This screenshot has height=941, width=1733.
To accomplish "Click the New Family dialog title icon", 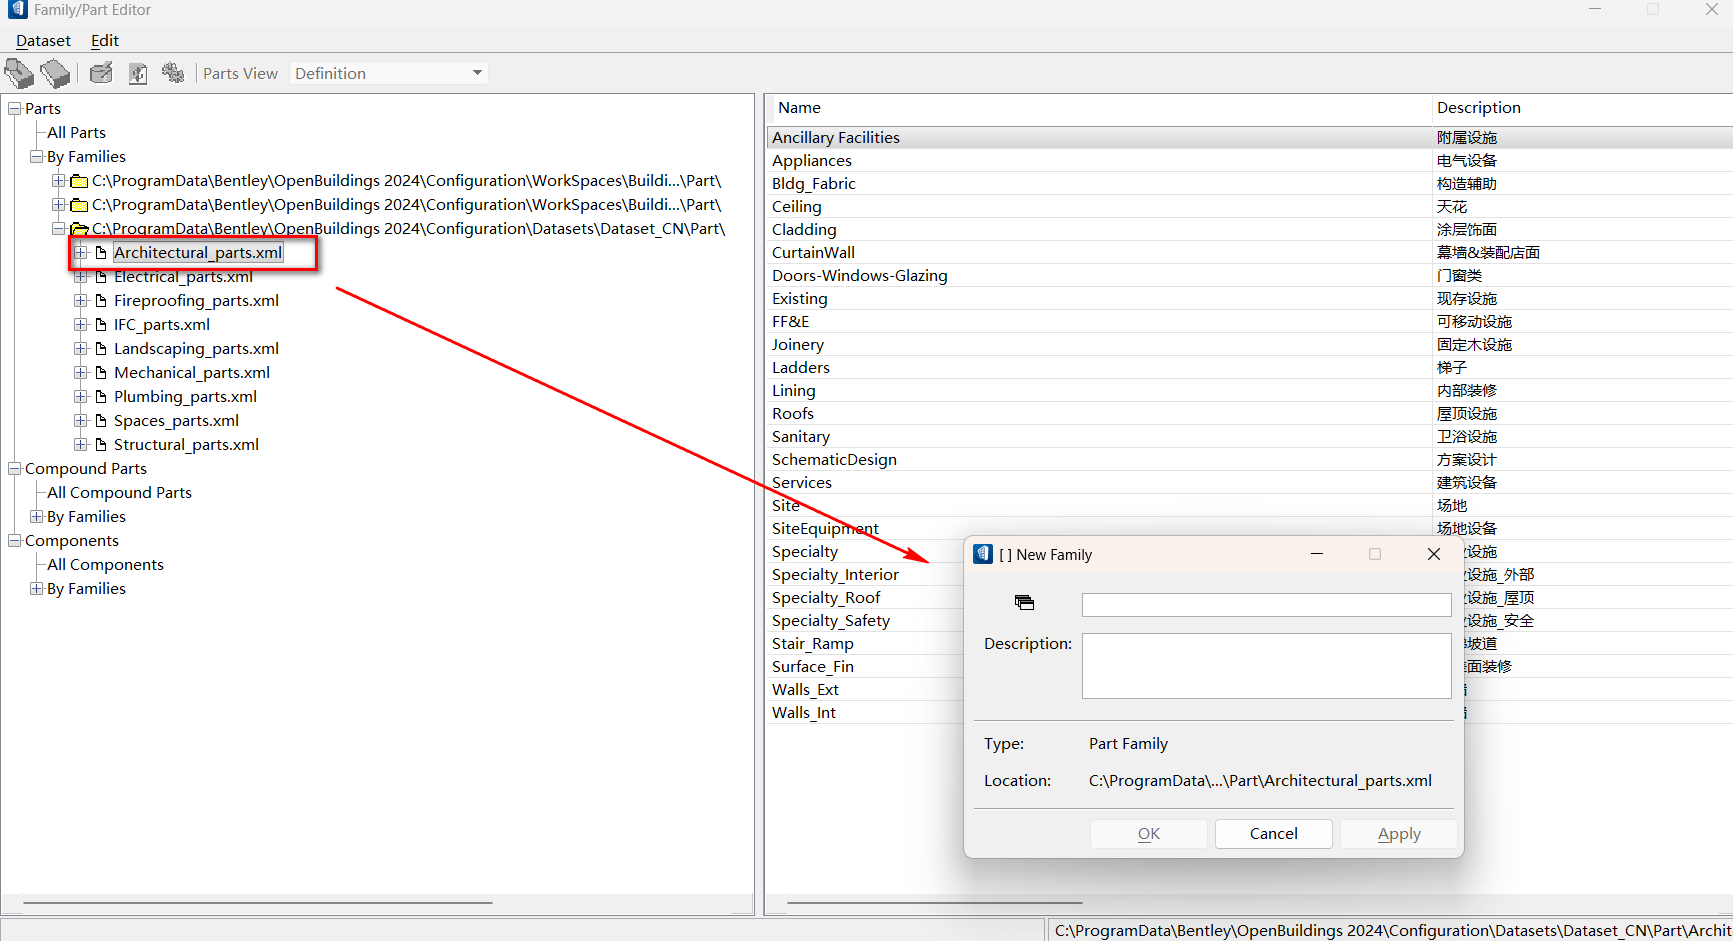I will click(983, 554).
